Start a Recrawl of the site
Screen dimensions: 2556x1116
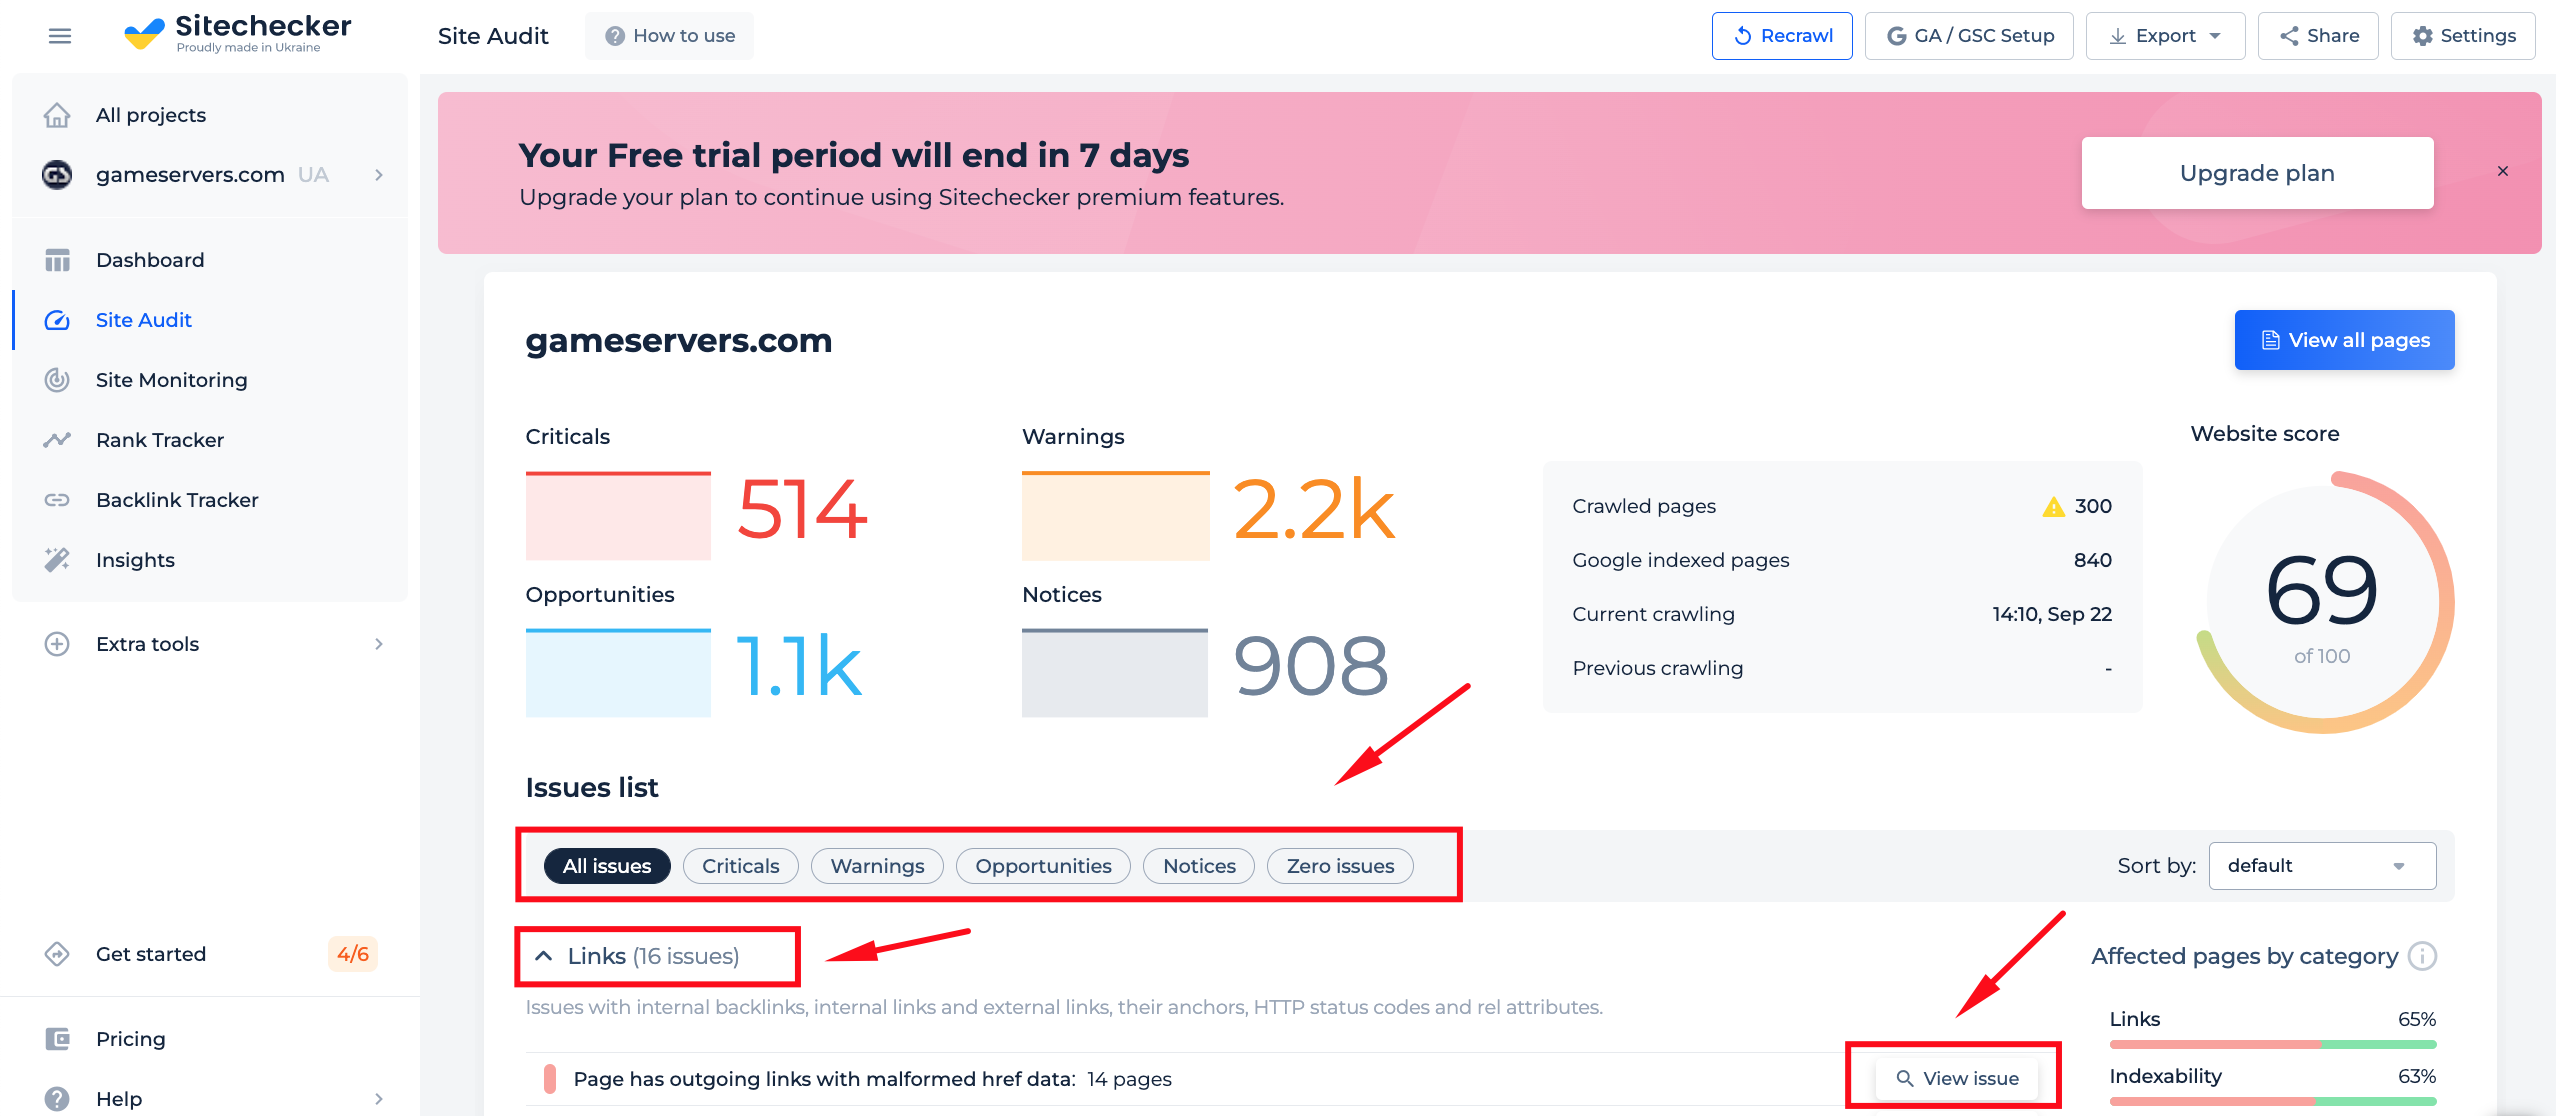tap(1782, 36)
